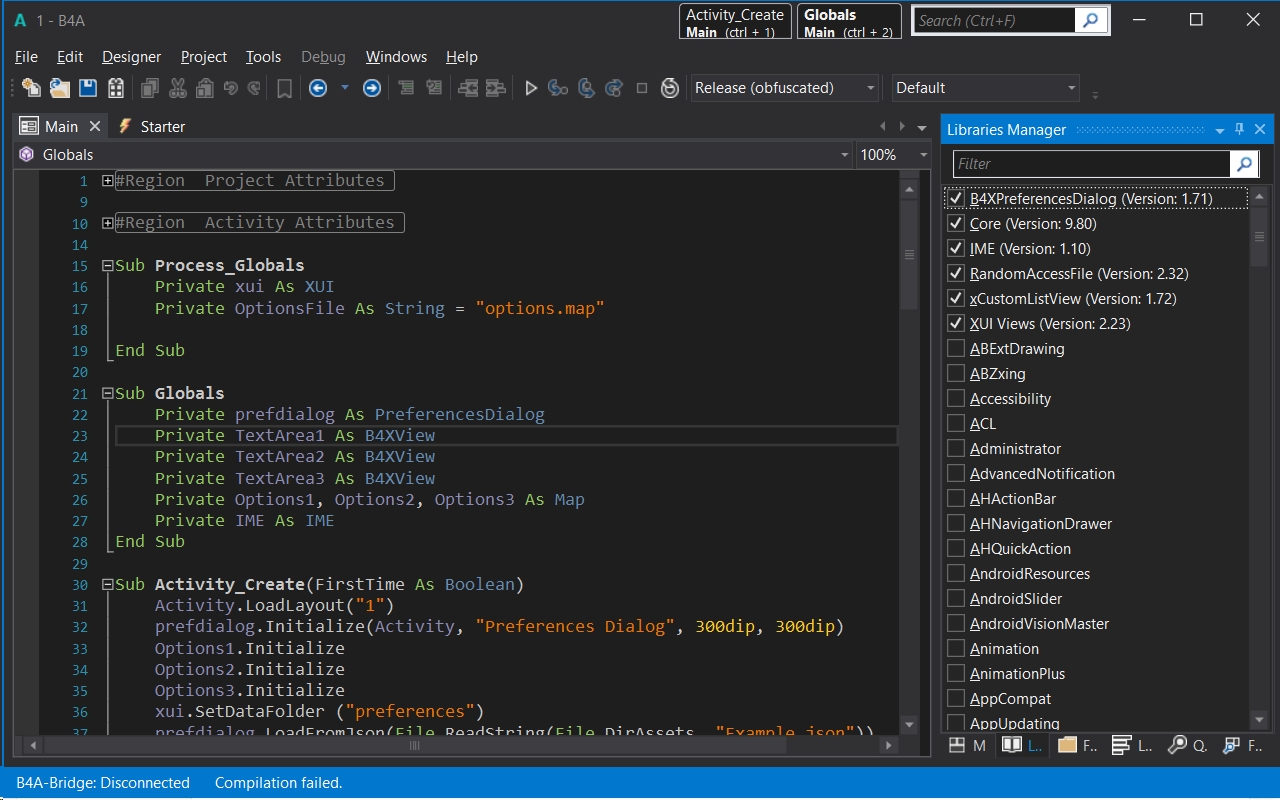
Task: Navigate back using the blue back arrow
Action: tap(317, 88)
